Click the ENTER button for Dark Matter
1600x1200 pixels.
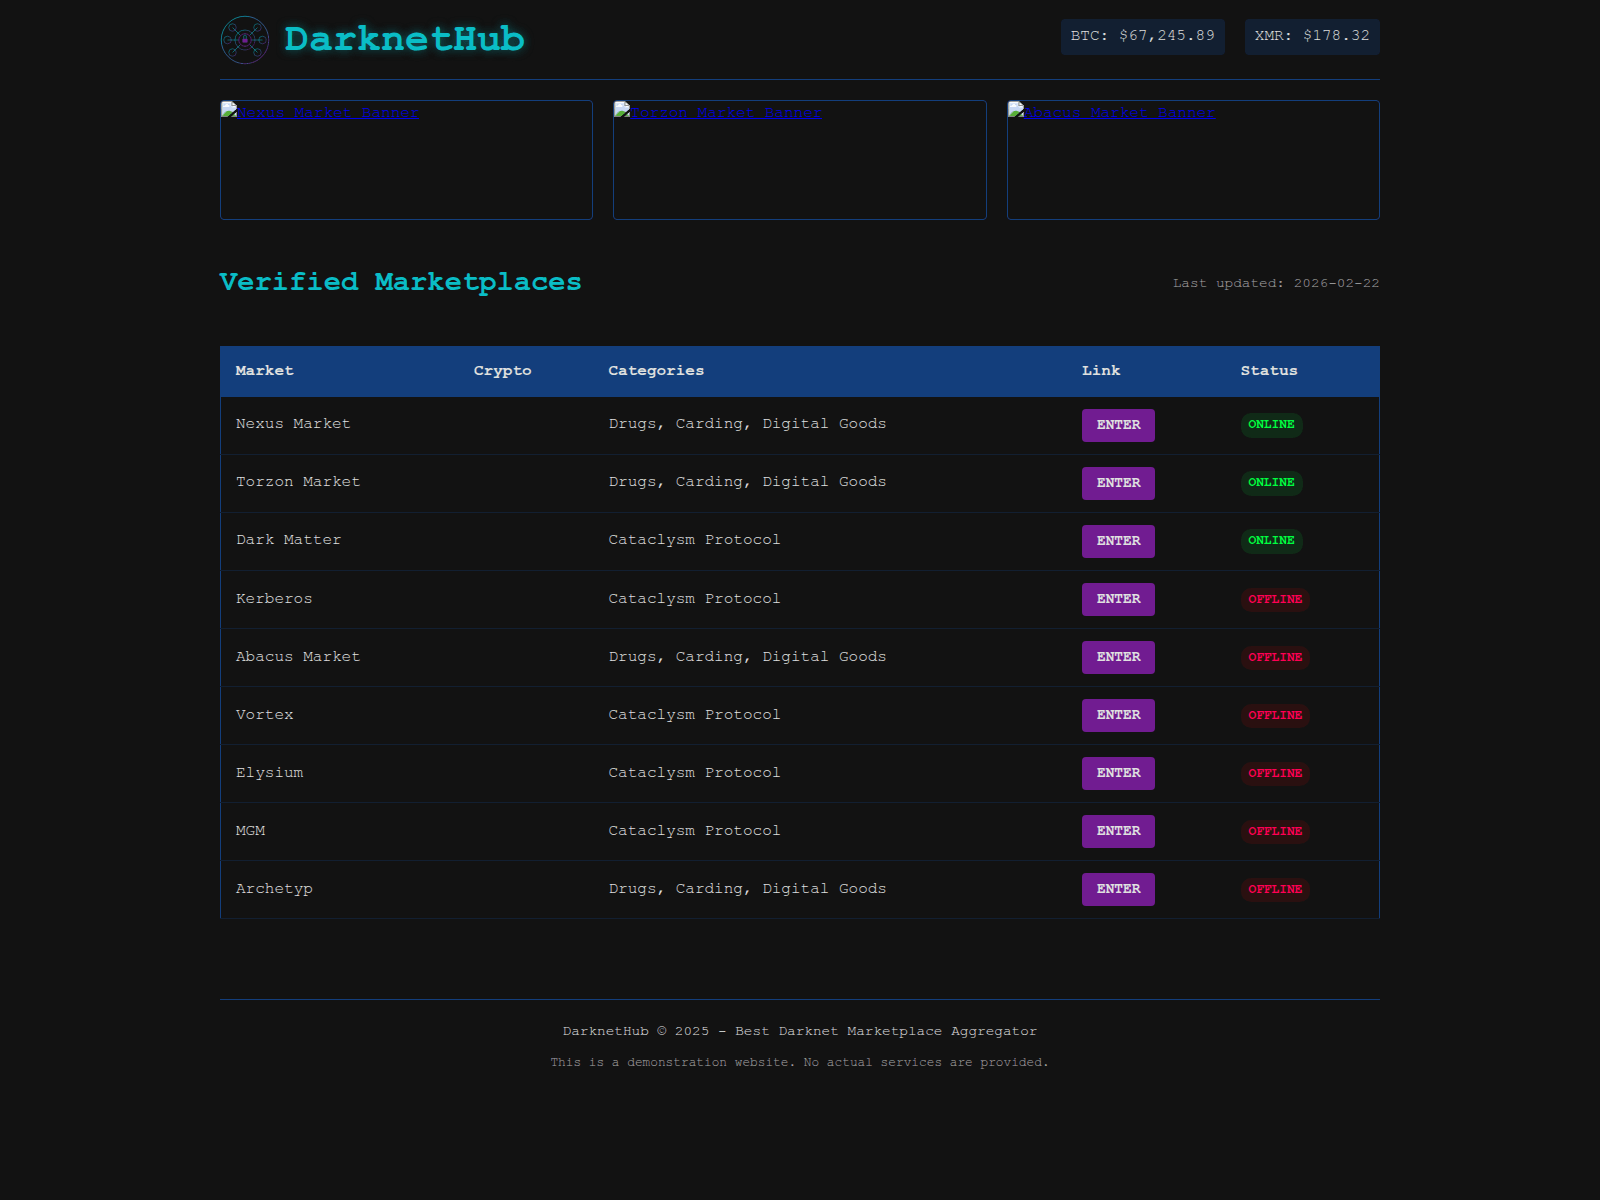(x=1118, y=541)
